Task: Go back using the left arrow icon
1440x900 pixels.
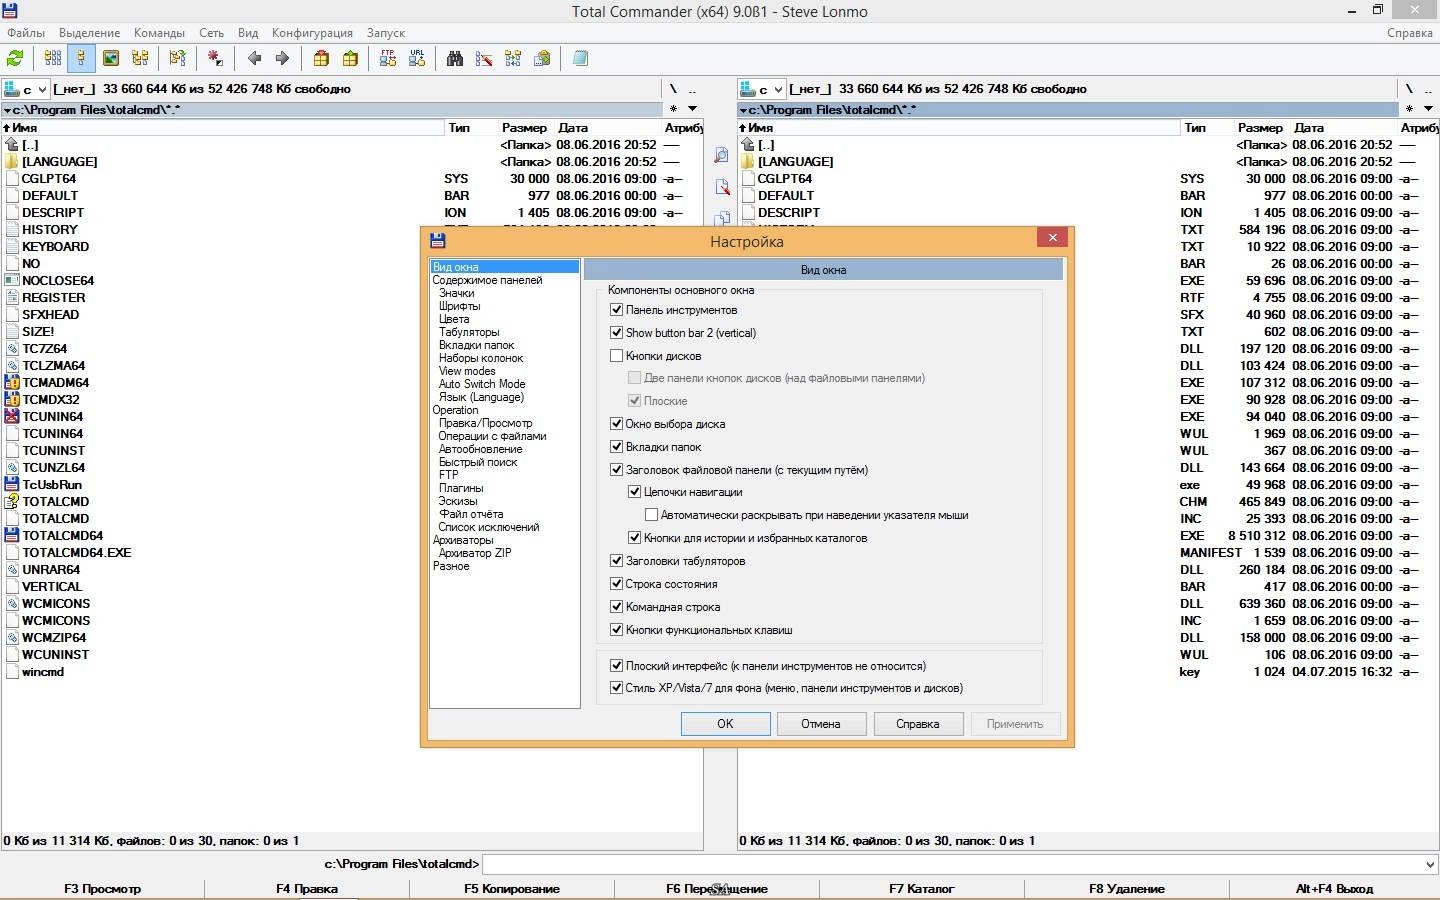Action: click(x=254, y=59)
